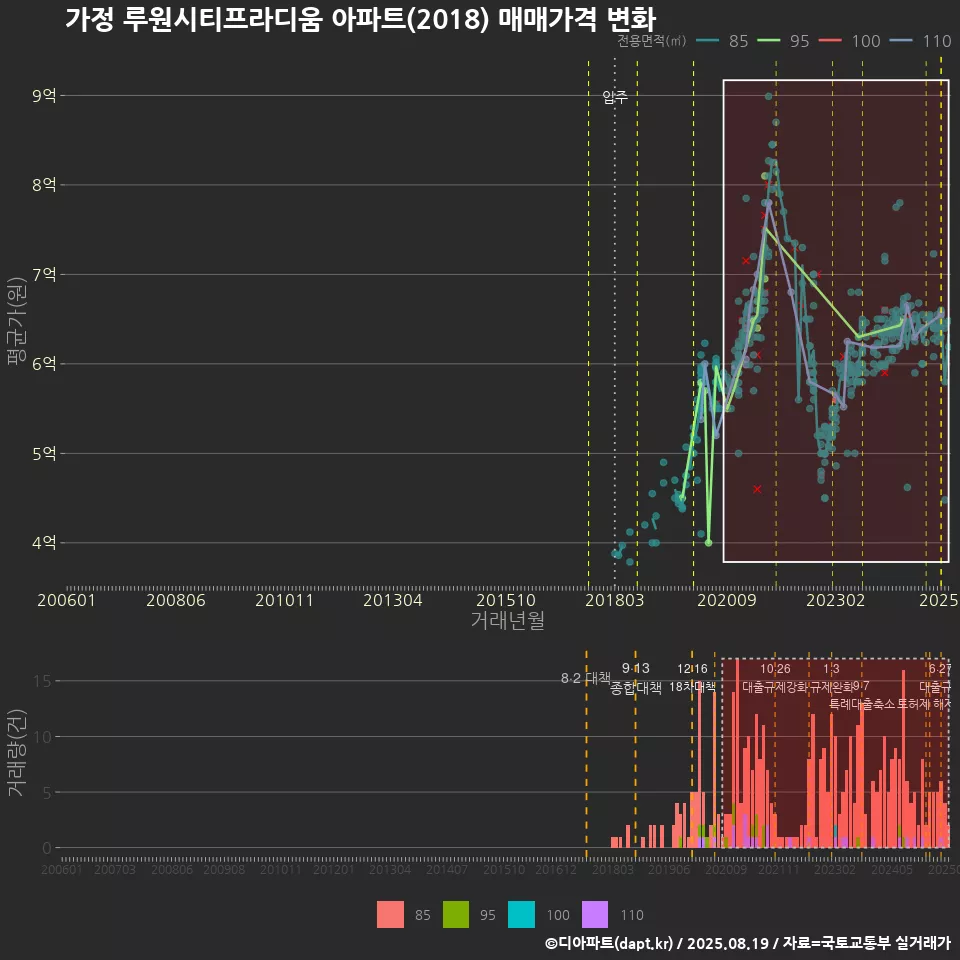Click 202405 on the volume chart axis
Image resolution: width=960 pixels, height=960 pixels.
pos(892,869)
